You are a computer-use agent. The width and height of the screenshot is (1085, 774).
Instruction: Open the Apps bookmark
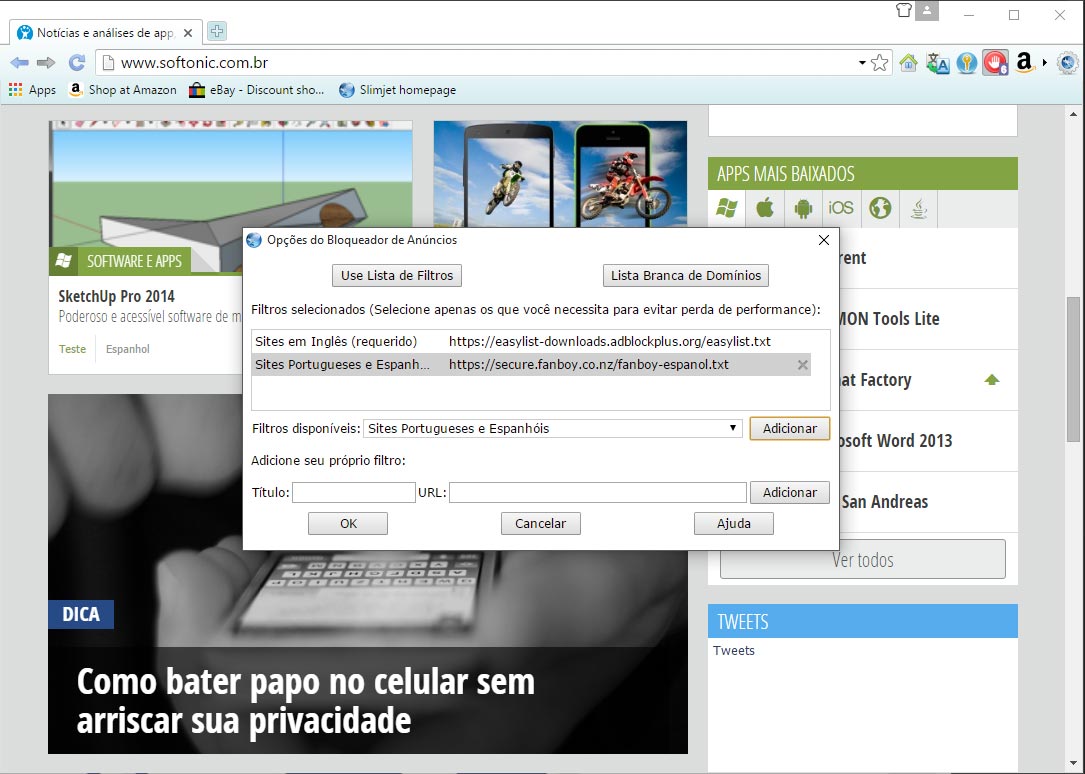(x=32, y=90)
